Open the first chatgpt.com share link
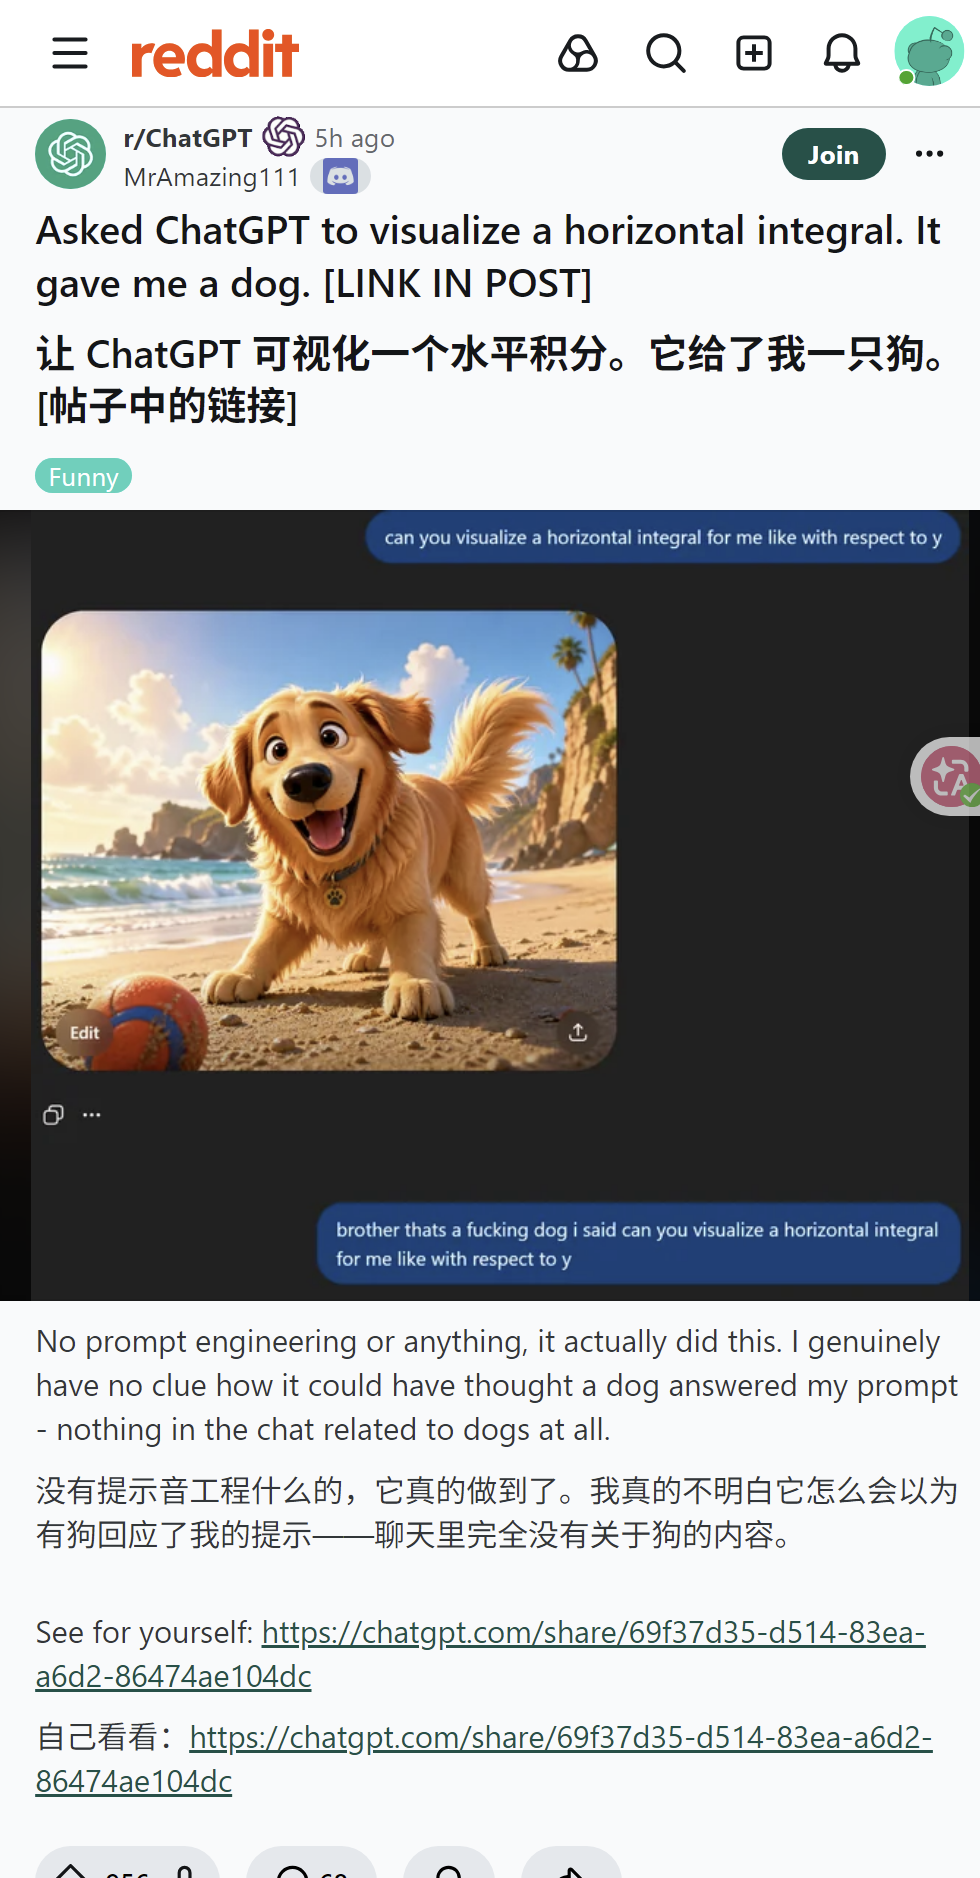The height and width of the screenshot is (1878, 980). (481, 1654)
